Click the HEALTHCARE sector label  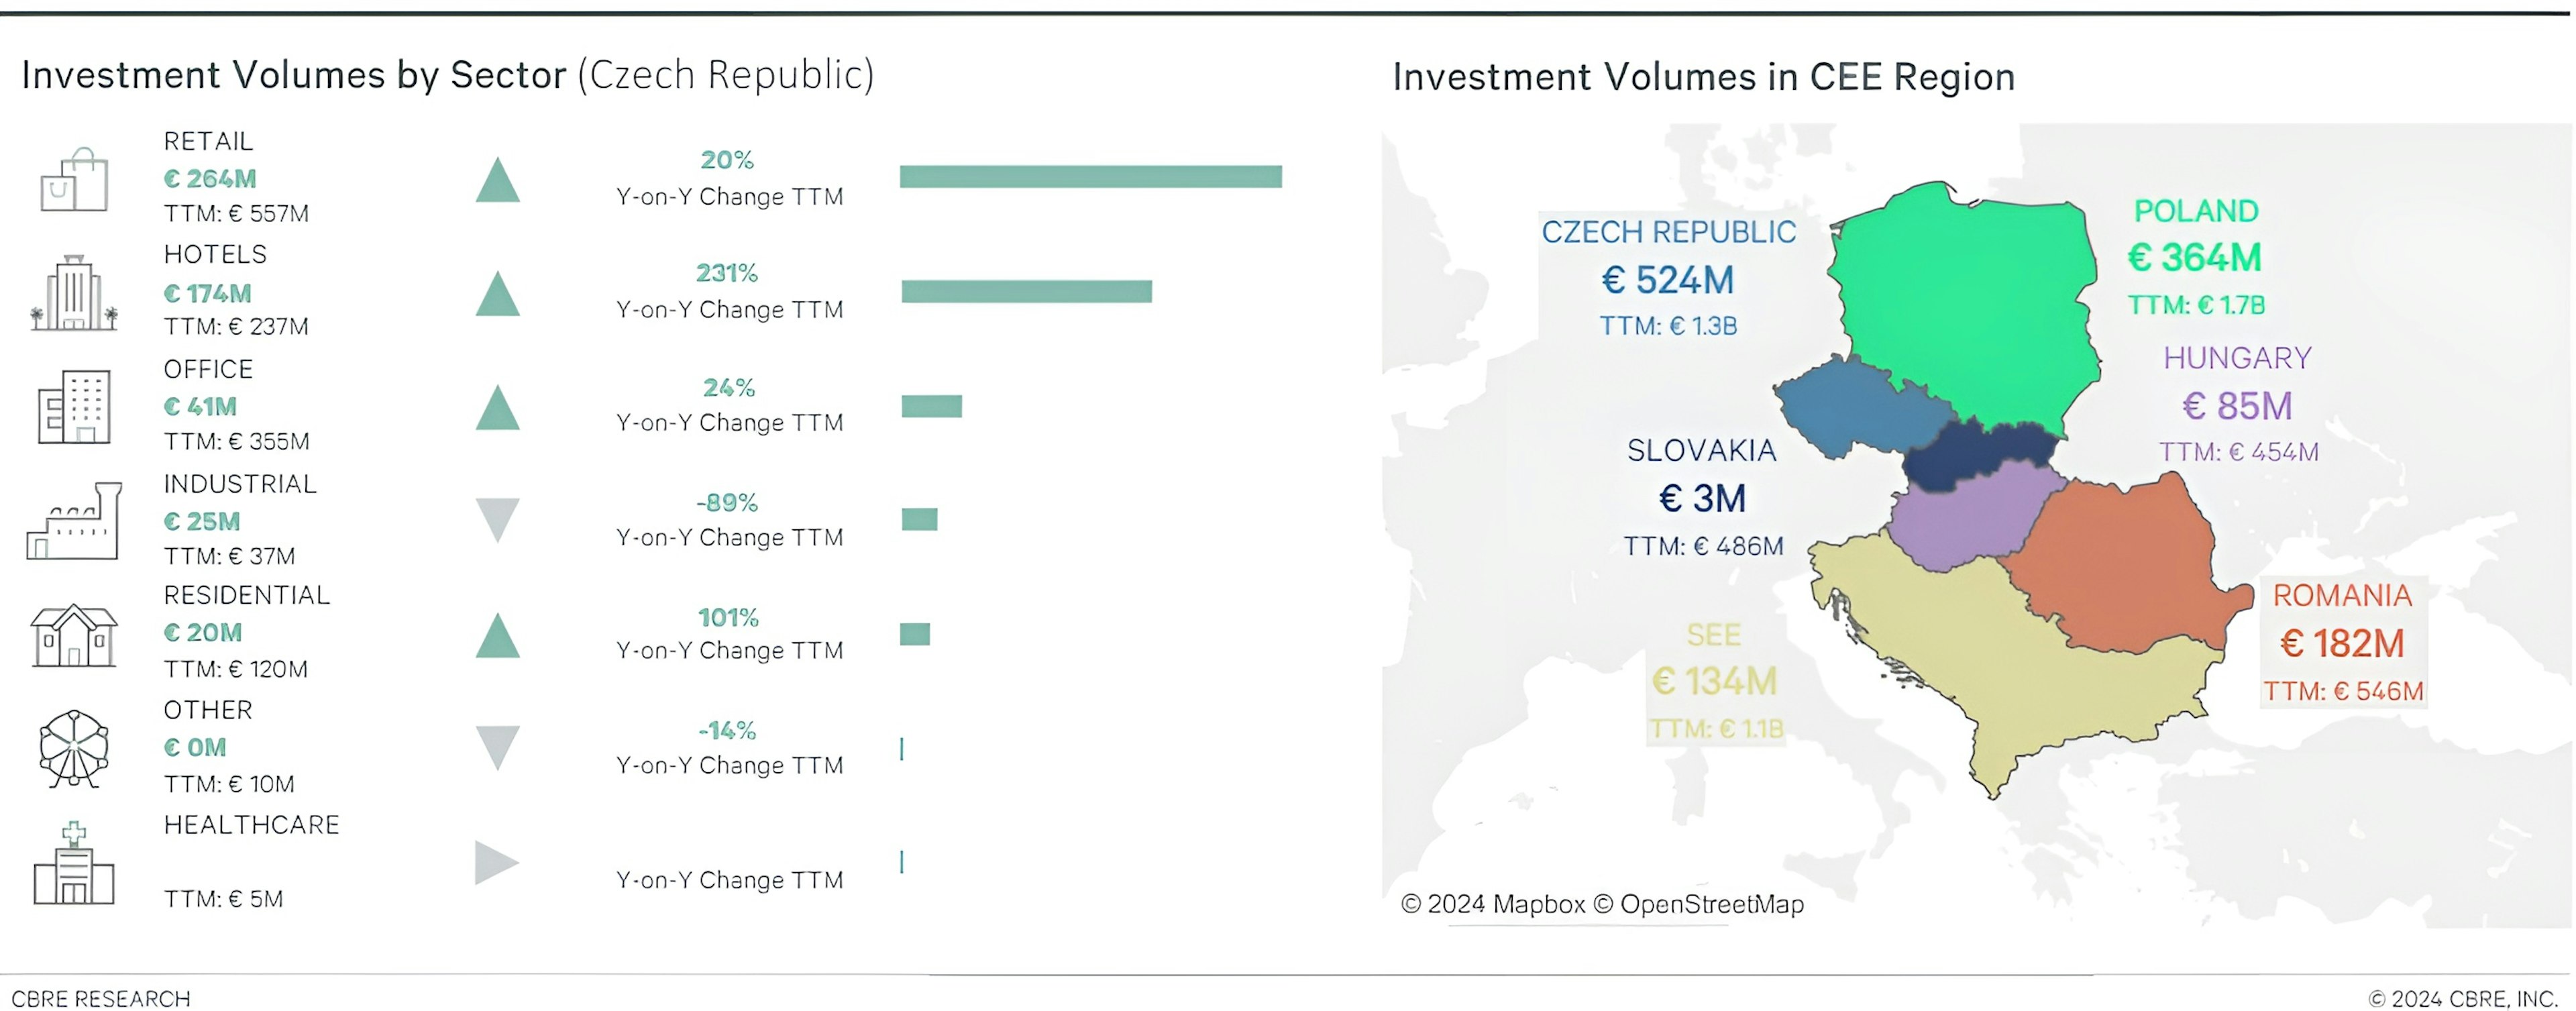coord(251,825)
